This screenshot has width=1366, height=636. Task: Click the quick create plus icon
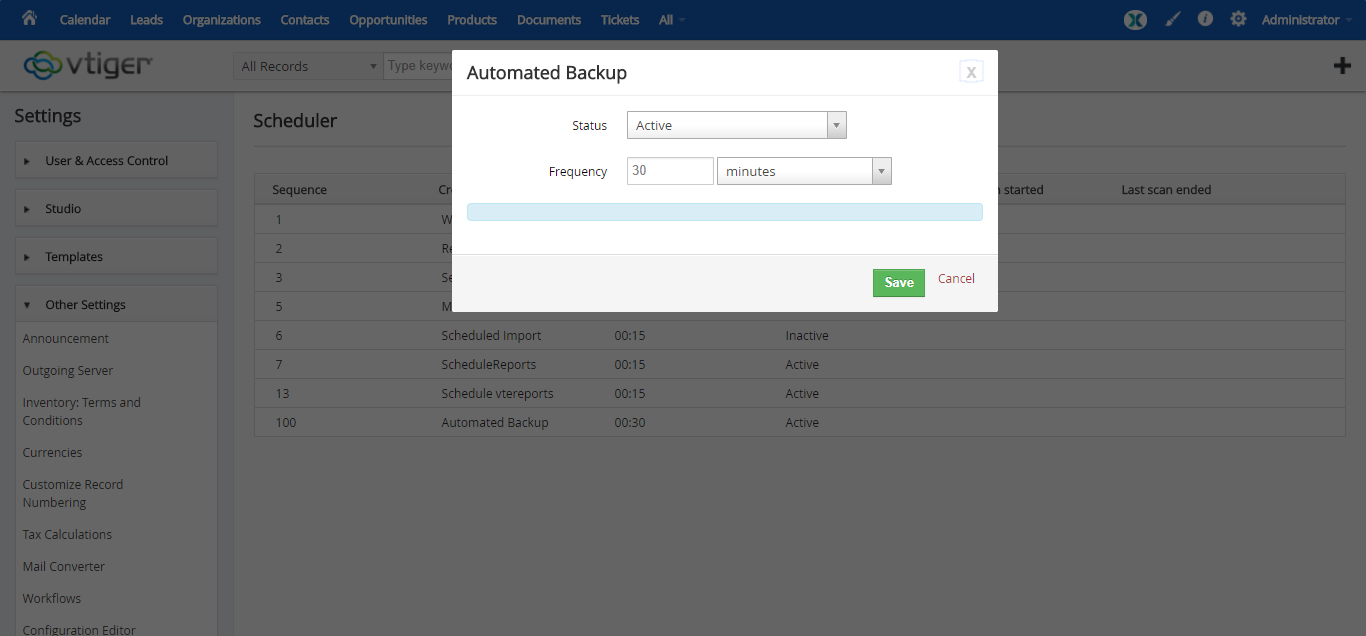click(1342, 66)
